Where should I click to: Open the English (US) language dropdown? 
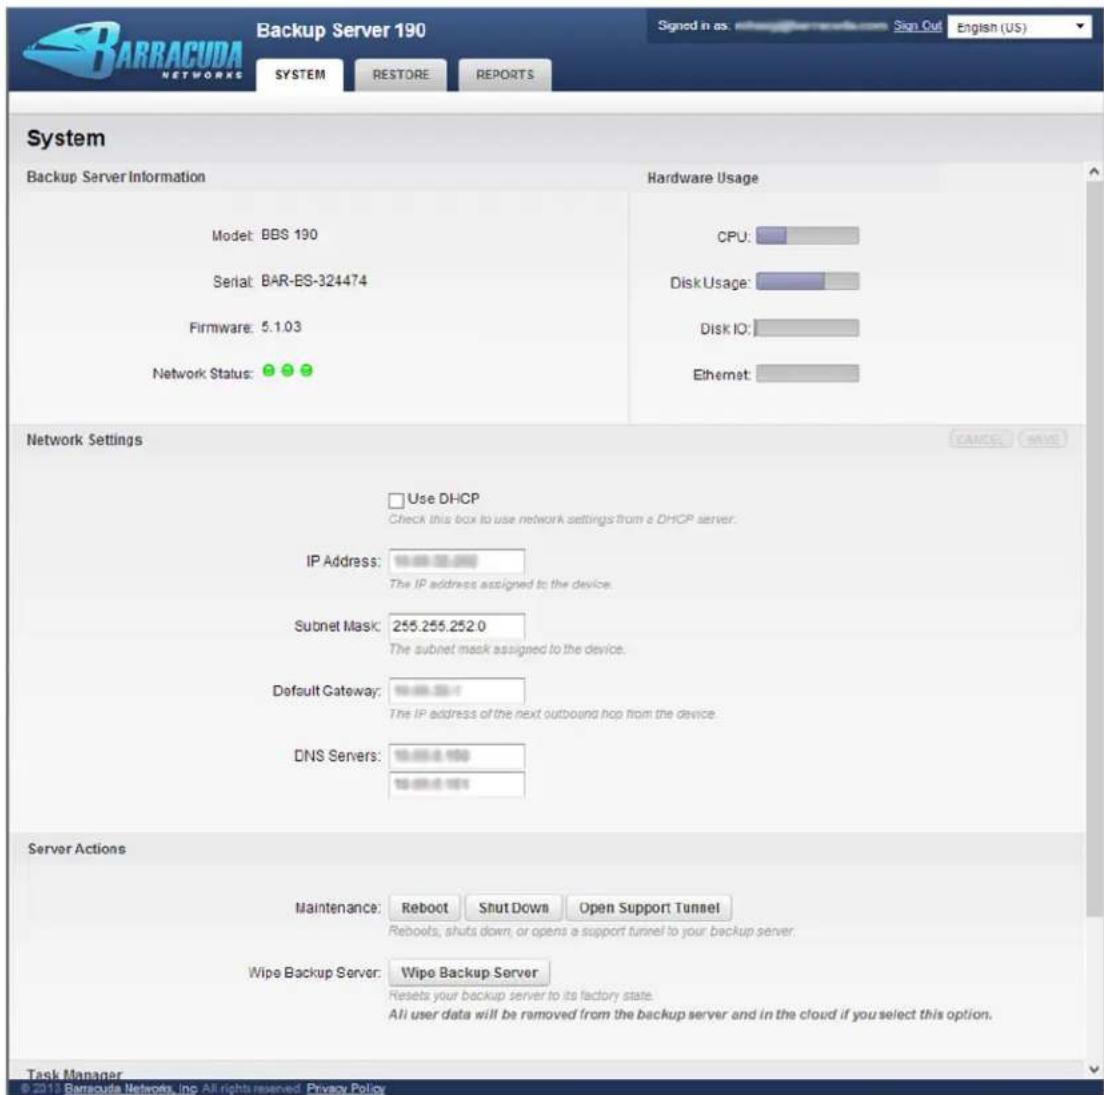(x=1019, y=27)
